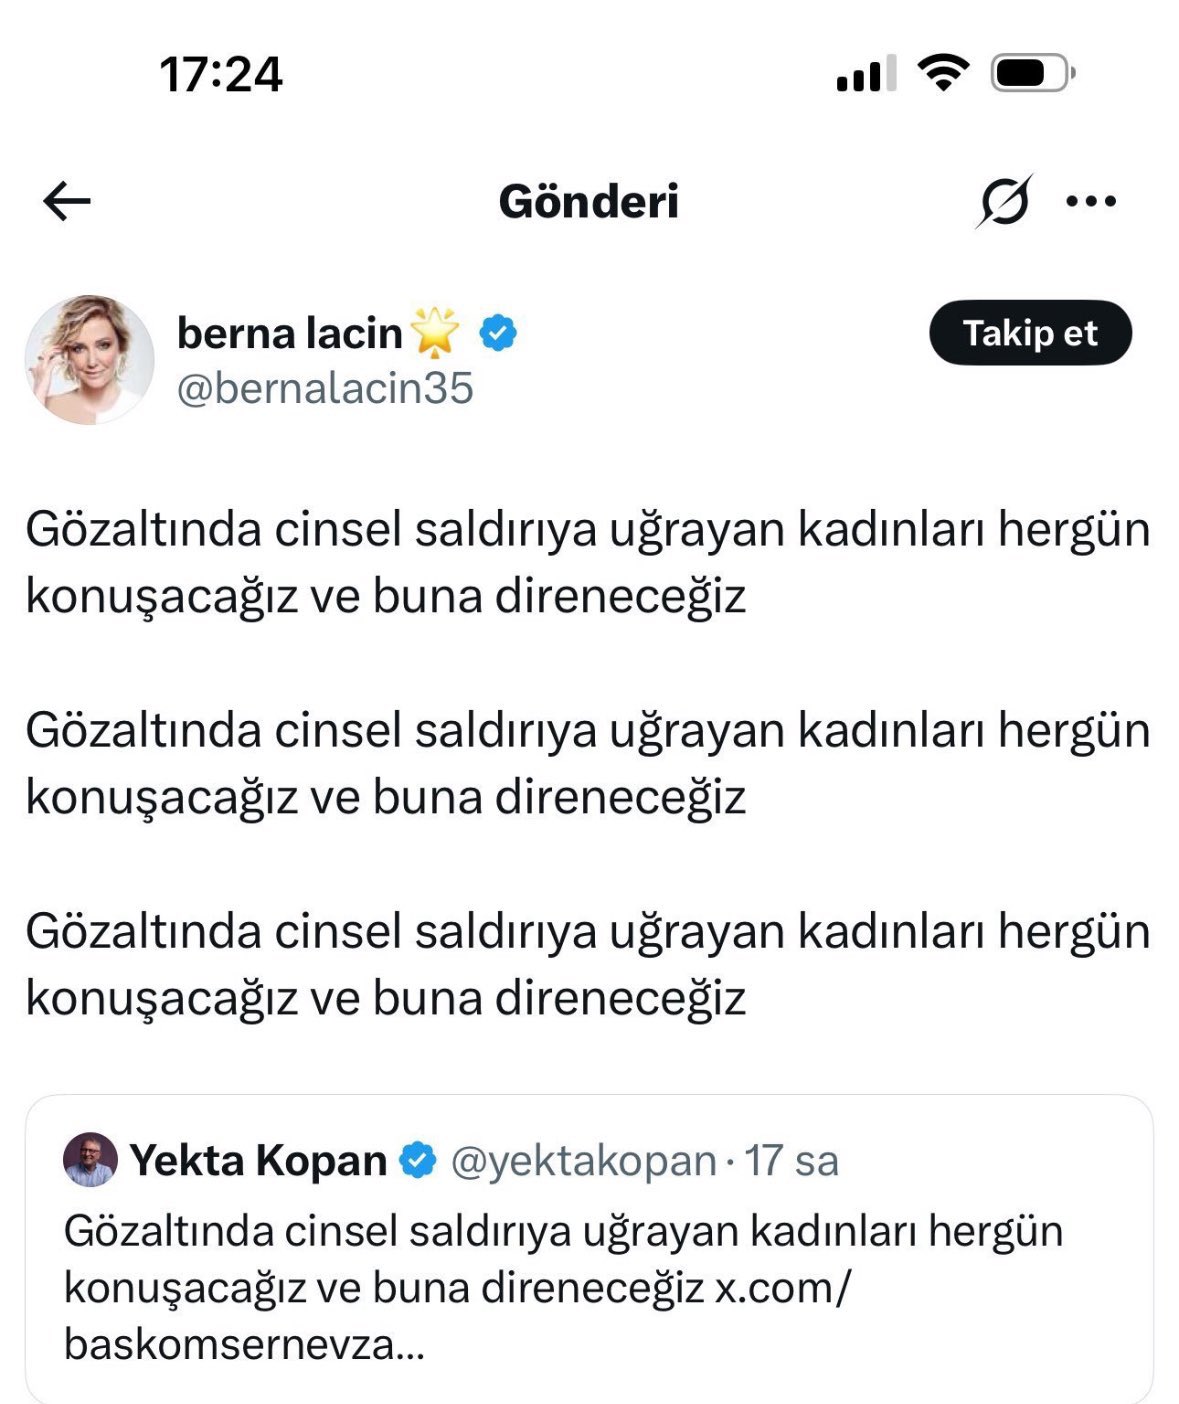Open the quoted Yekta Kopan post card
This screenshot has width=1179, height=1404.
589,1250
